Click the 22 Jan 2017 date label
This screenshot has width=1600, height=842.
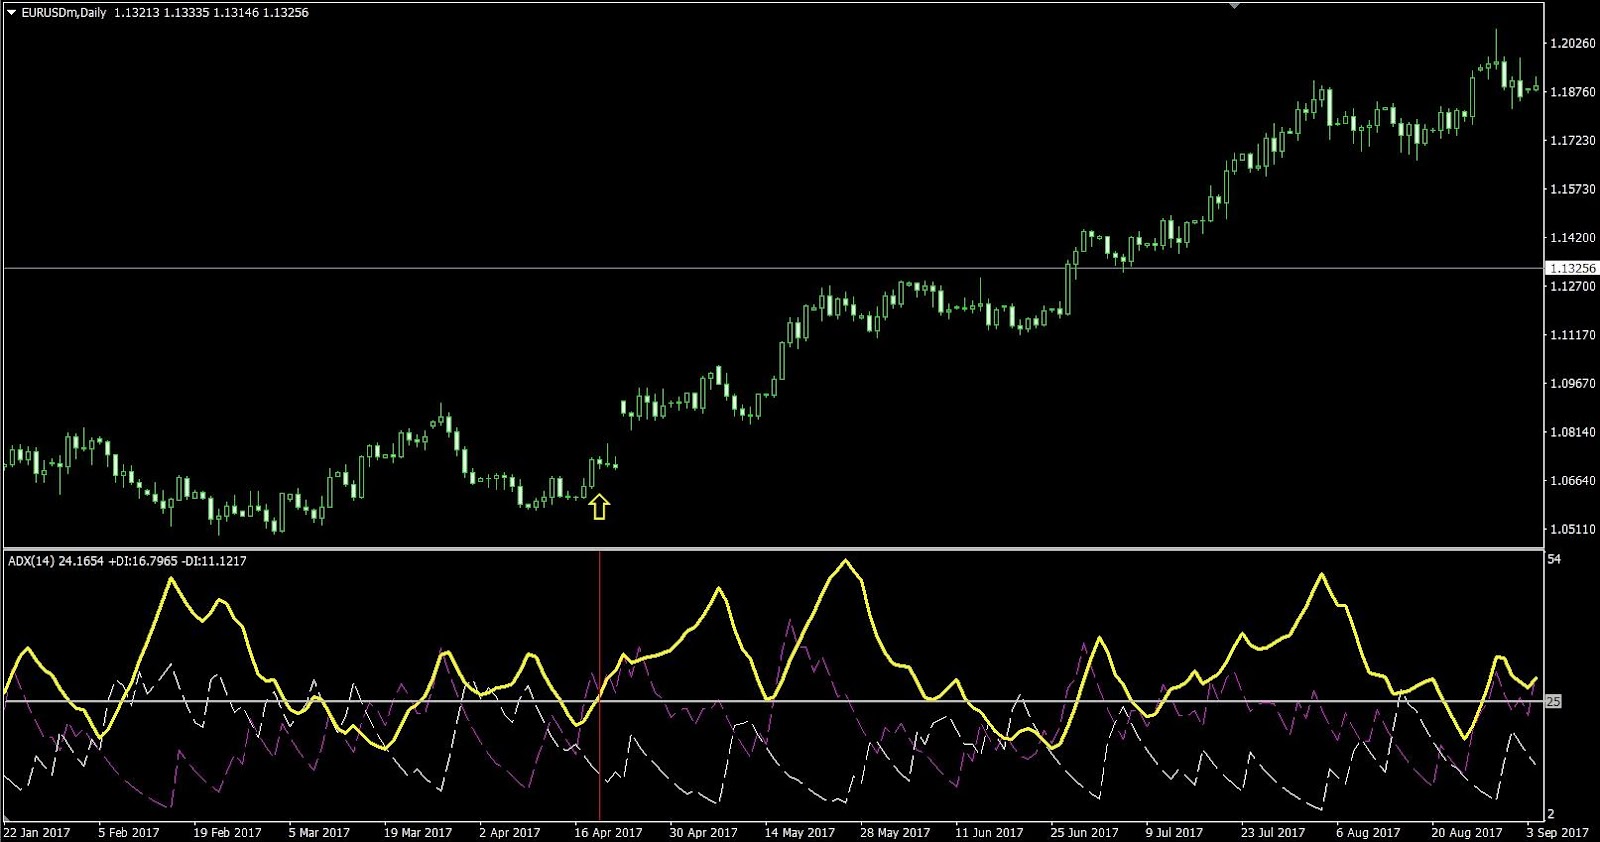(37, 832)
